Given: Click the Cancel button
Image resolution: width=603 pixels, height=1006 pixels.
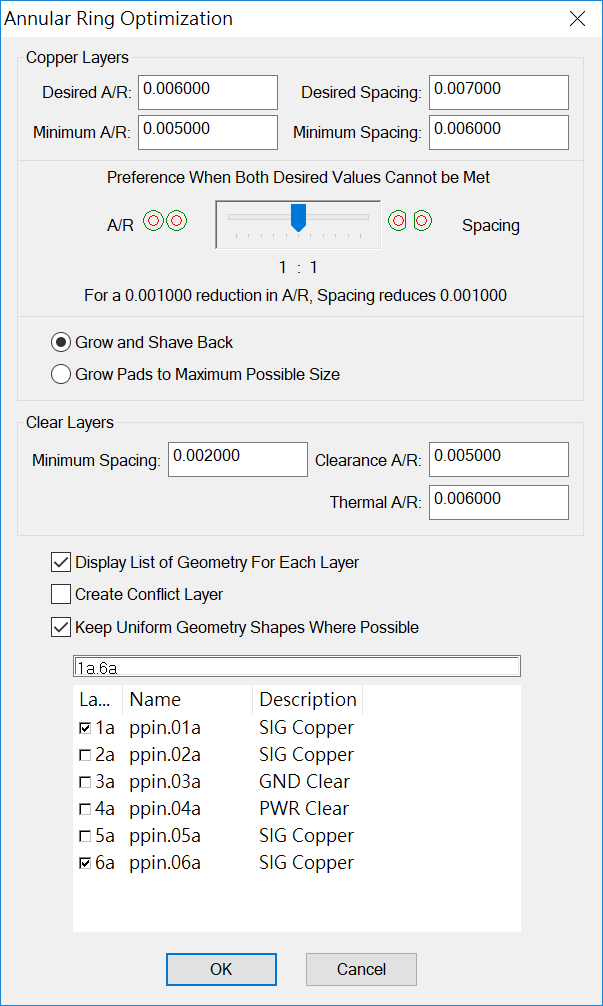Looking at the screenshot, I should point(361,969).
